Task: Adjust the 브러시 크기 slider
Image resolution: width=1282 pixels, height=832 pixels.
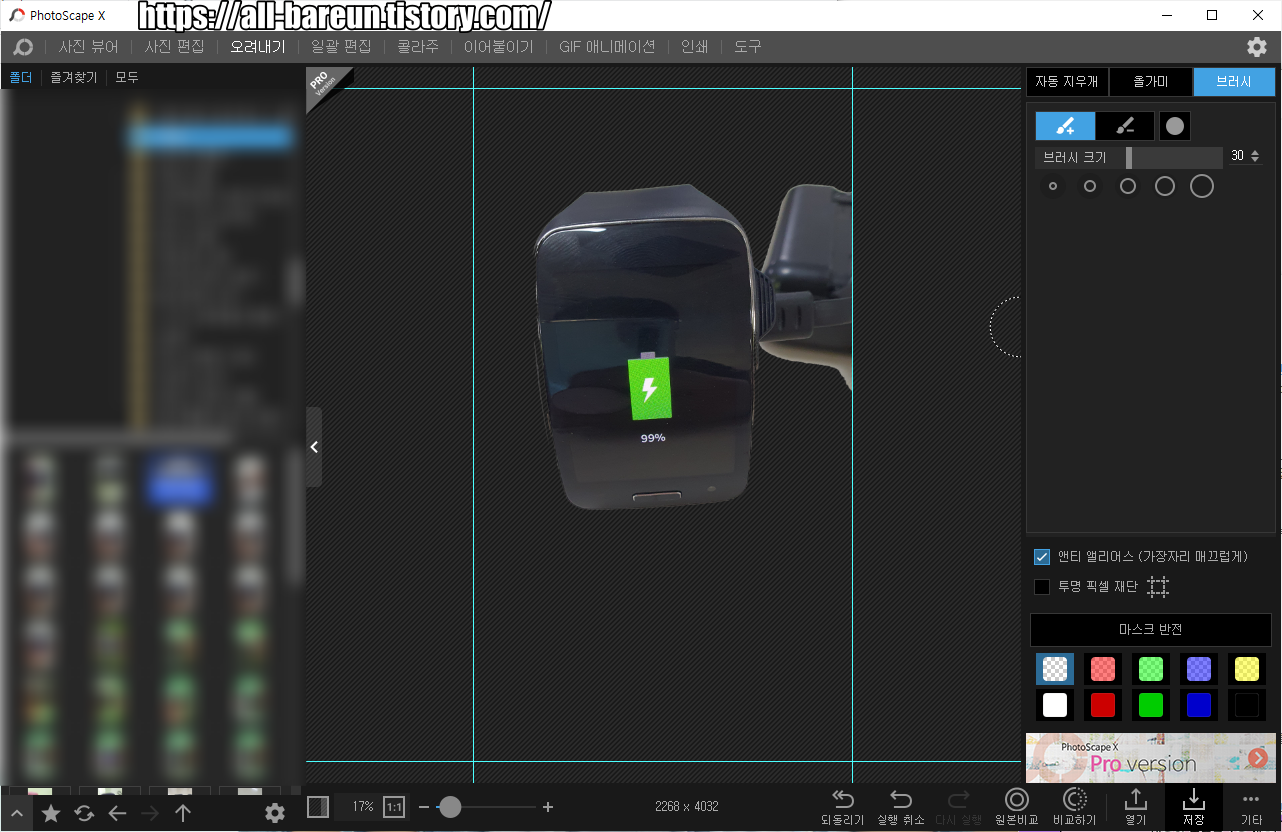Action: point(1129,158)
